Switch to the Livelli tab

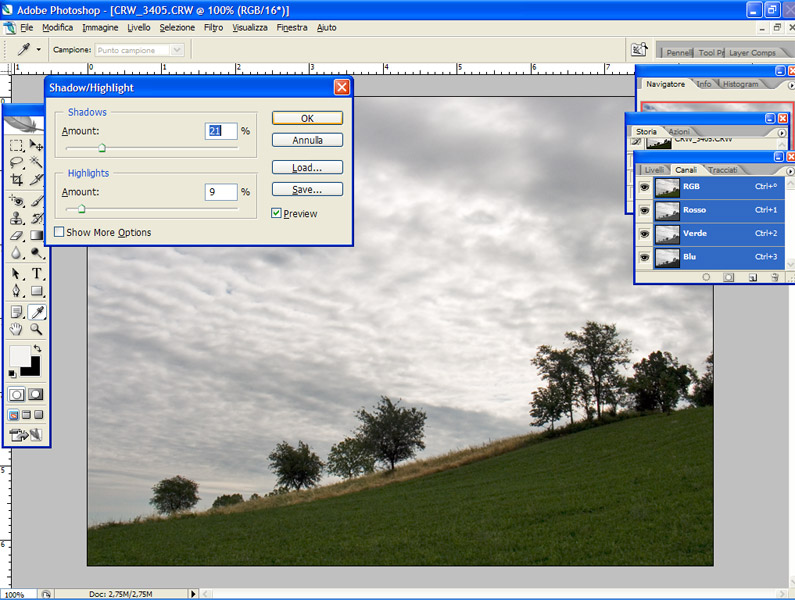[x=653, y=170]
